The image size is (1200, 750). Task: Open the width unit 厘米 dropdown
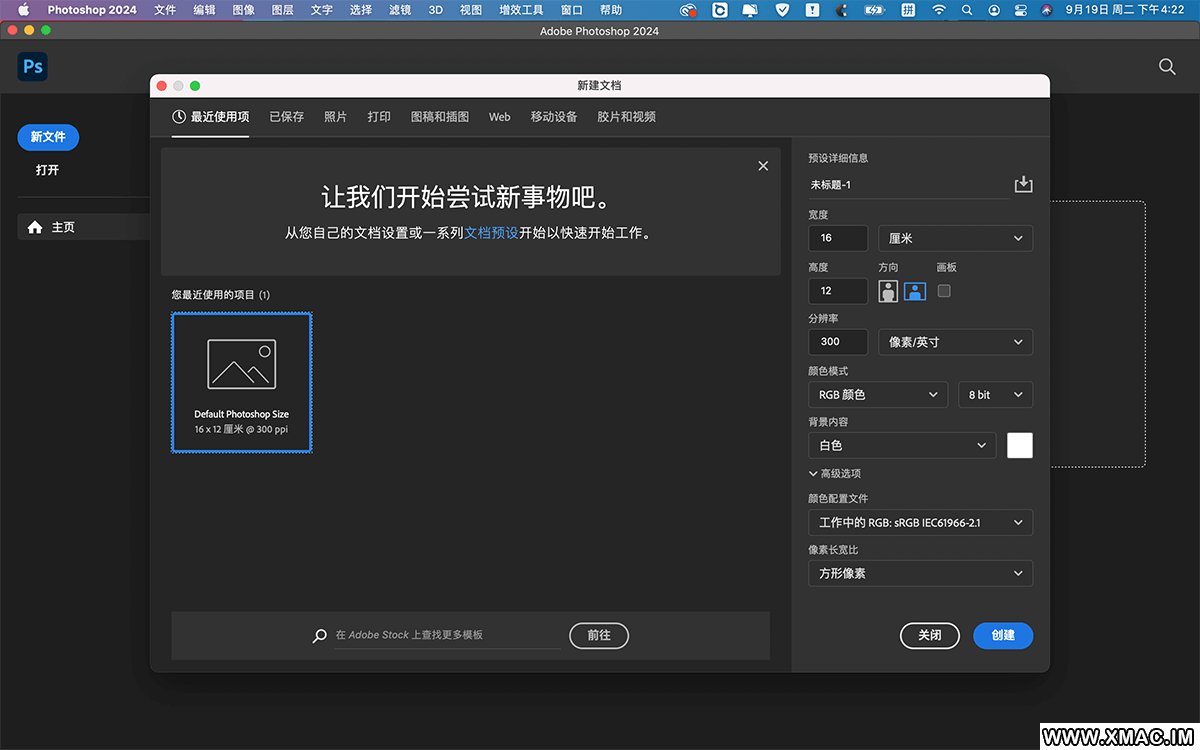(955, 238)
